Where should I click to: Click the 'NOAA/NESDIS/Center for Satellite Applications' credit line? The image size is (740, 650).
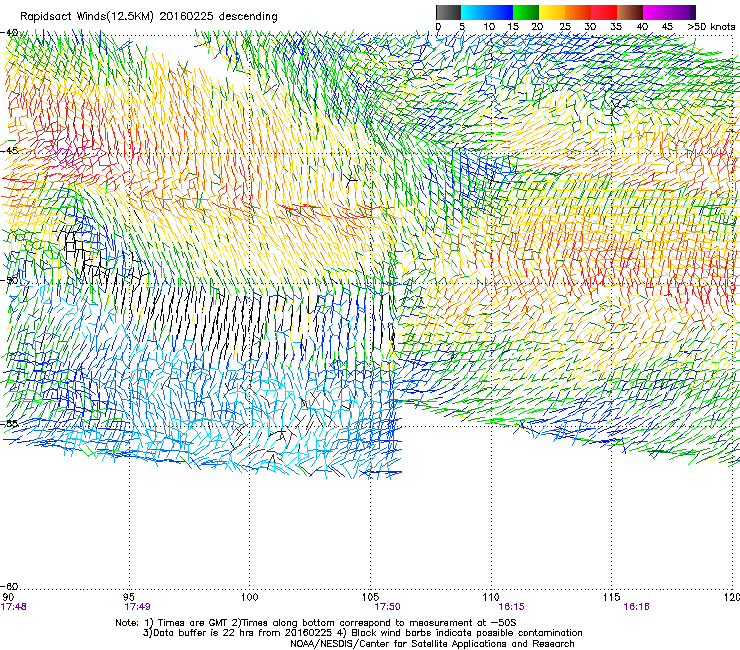coord(432,644)
